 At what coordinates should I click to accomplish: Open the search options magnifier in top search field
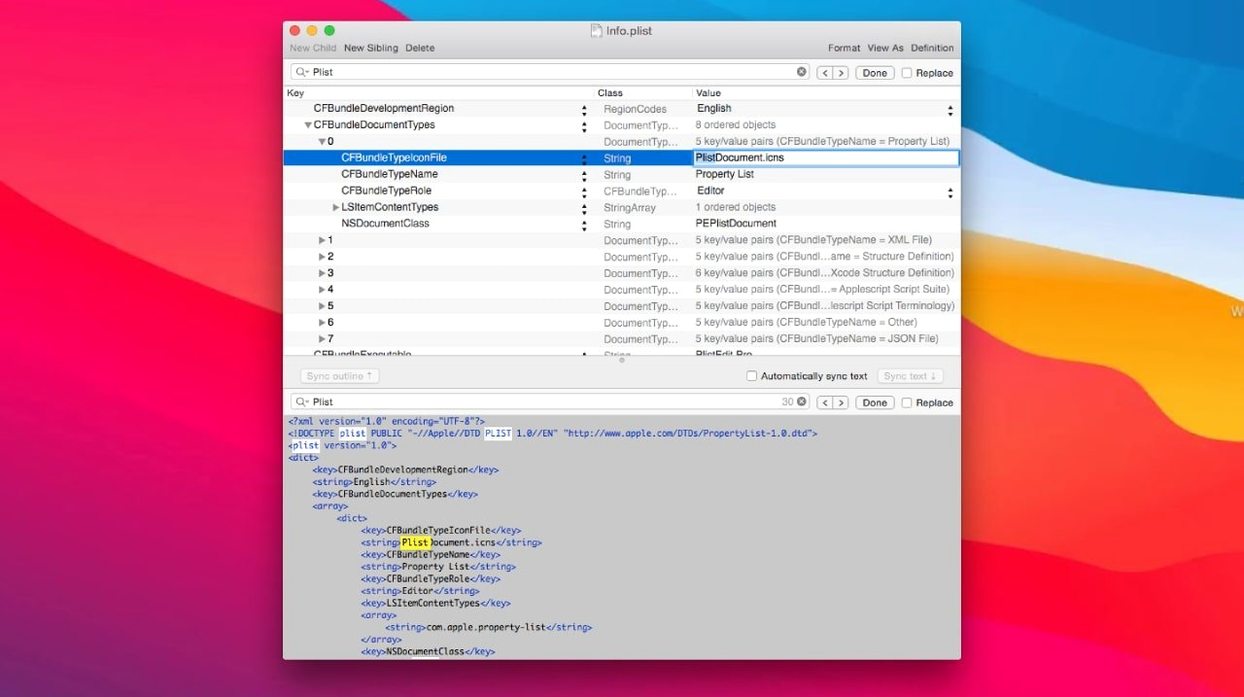tap(301, 72)
